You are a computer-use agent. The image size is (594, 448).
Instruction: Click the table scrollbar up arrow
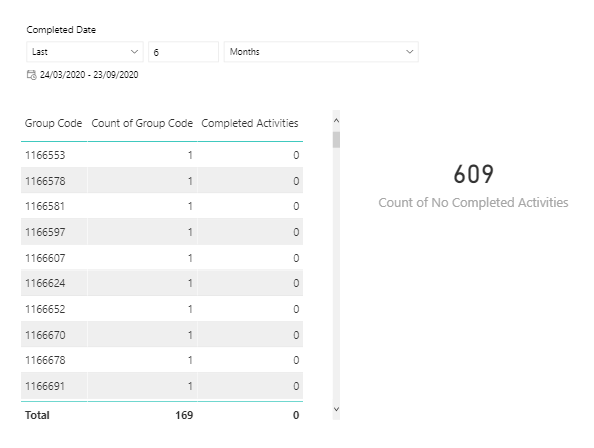[336, 120]
